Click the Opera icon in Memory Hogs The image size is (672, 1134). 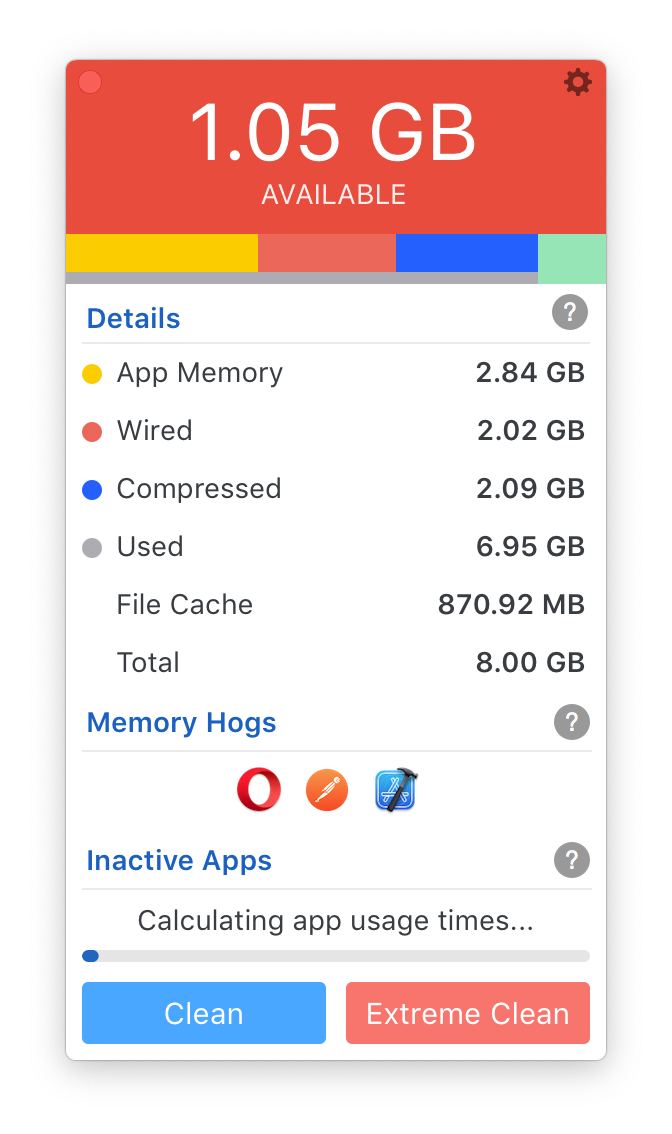pyautogui.click(x=259, y=789)
